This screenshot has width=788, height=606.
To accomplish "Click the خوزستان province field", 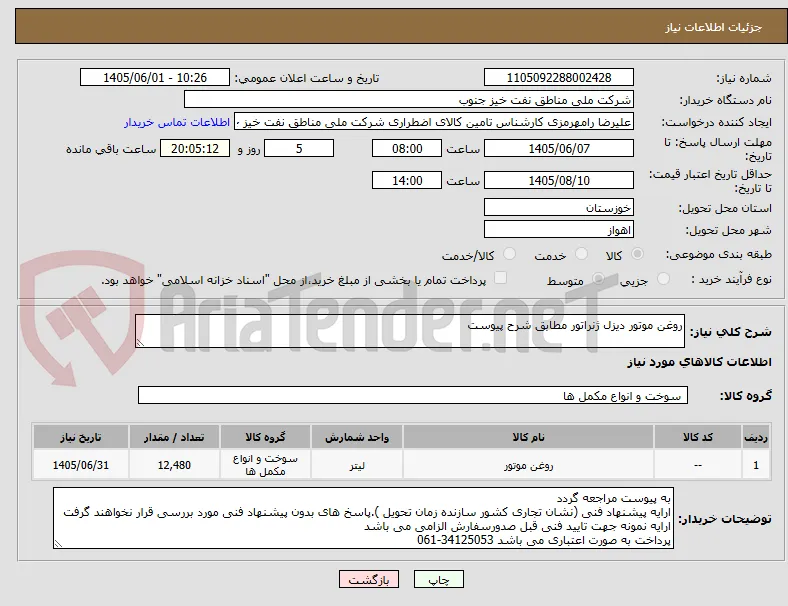I will [x=559, y=208].
